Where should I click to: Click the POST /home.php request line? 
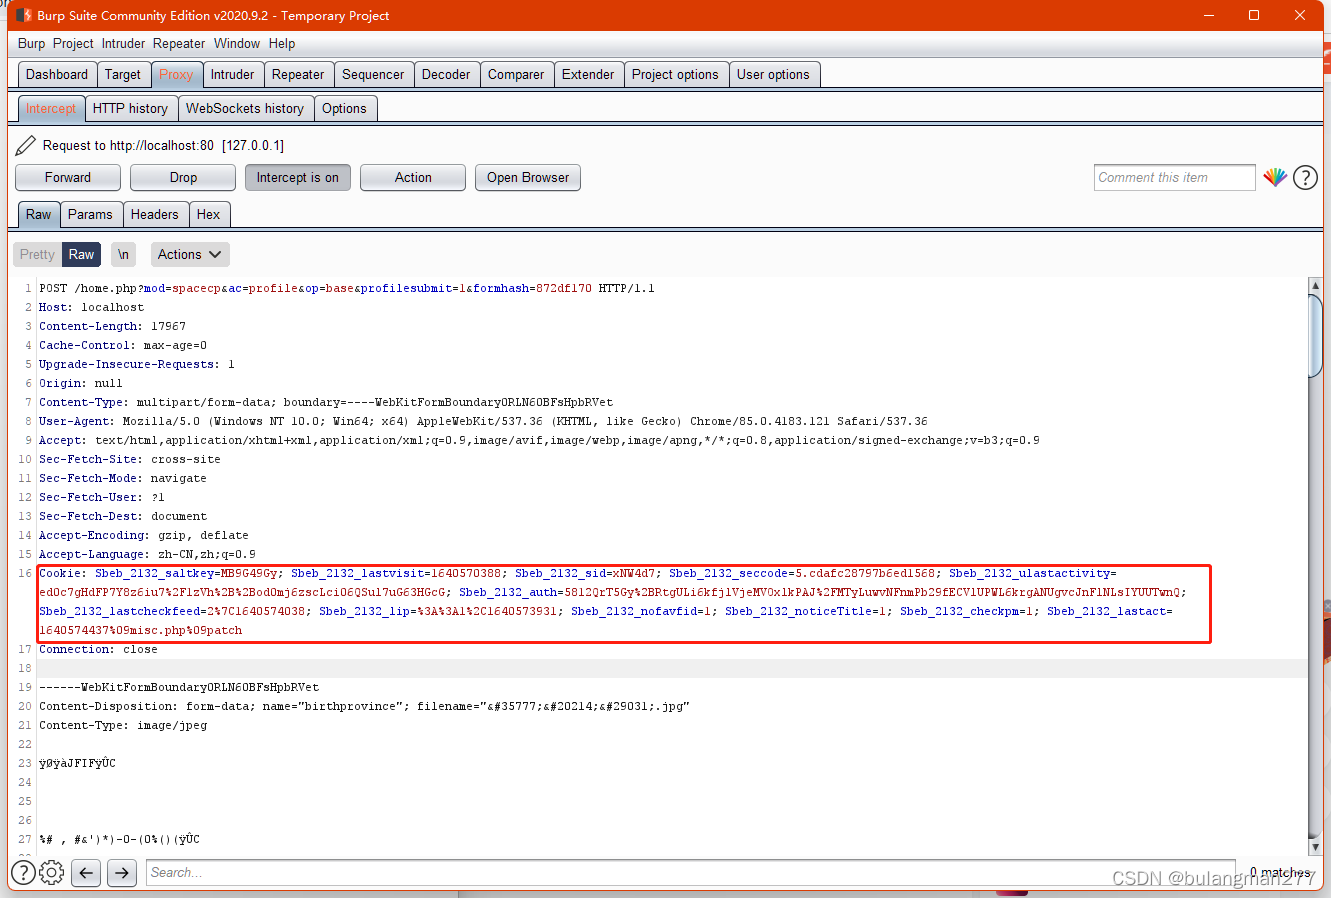click(347, 288)
